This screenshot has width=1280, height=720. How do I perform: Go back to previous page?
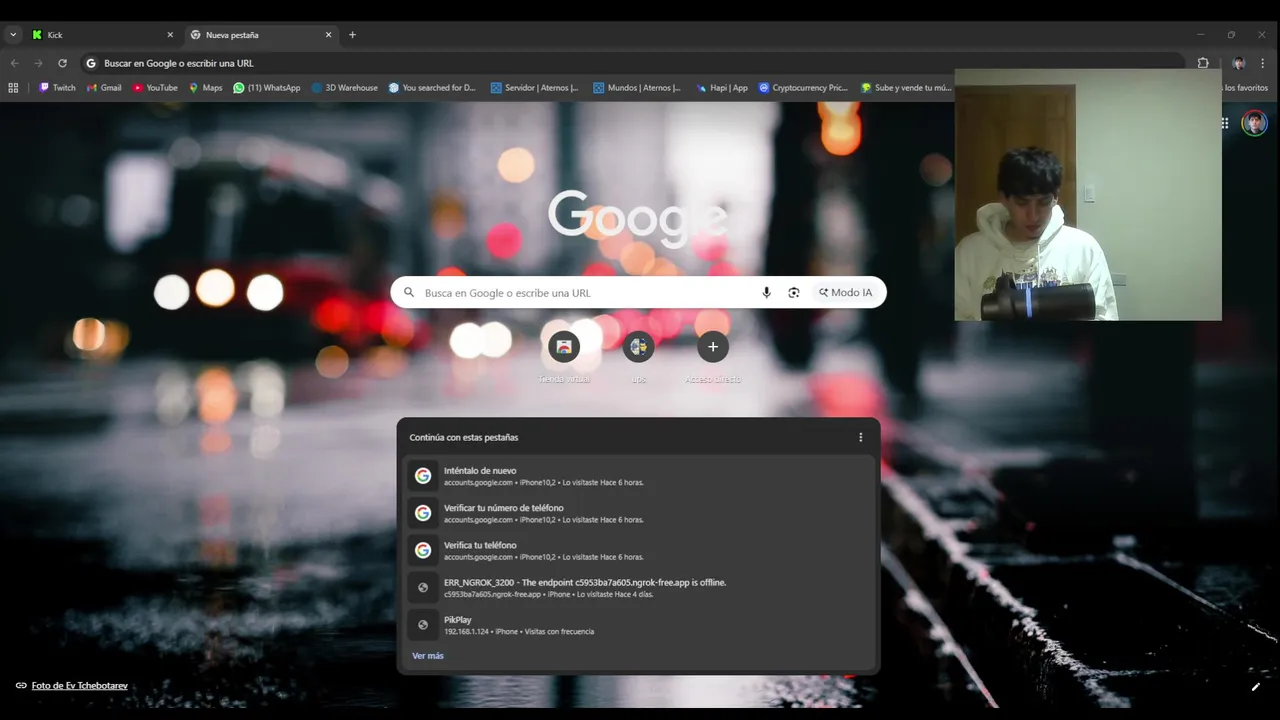pos(14,63)
